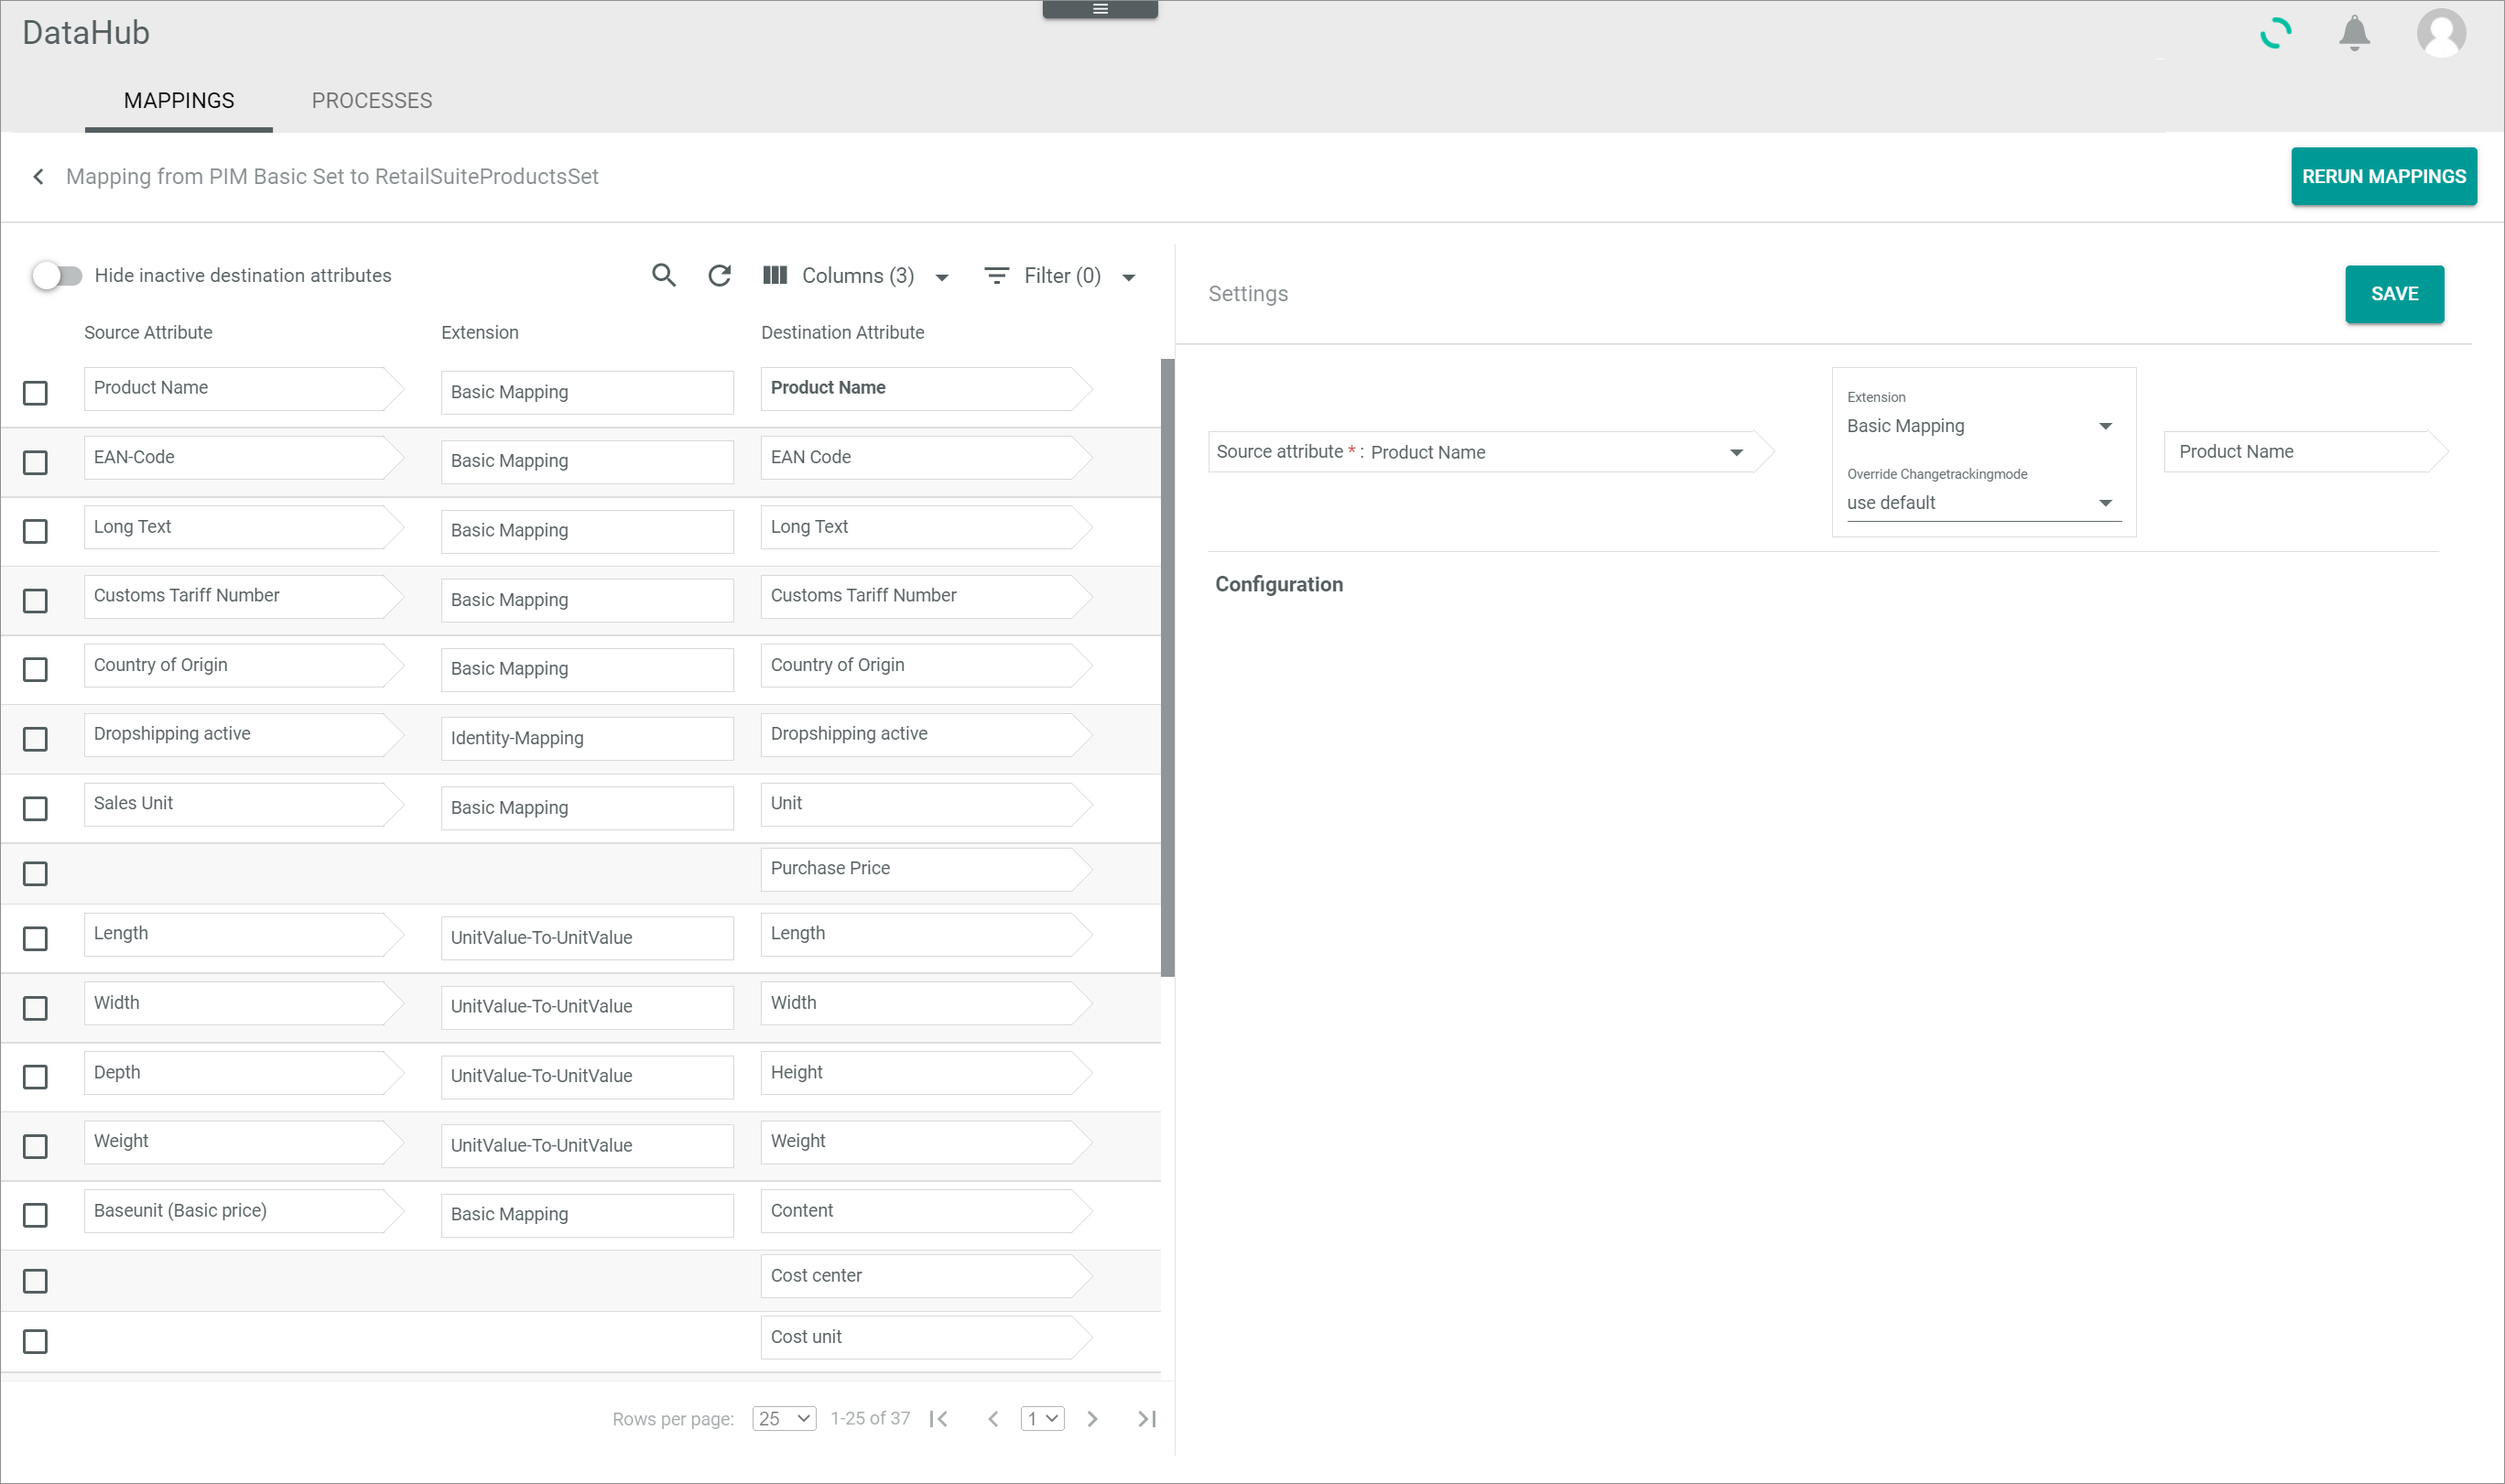Image resolution: width=2505 pixels, height=1484 pixels.
Task: Select the MAPPINGS tab
Action: [x=179, y=101]
